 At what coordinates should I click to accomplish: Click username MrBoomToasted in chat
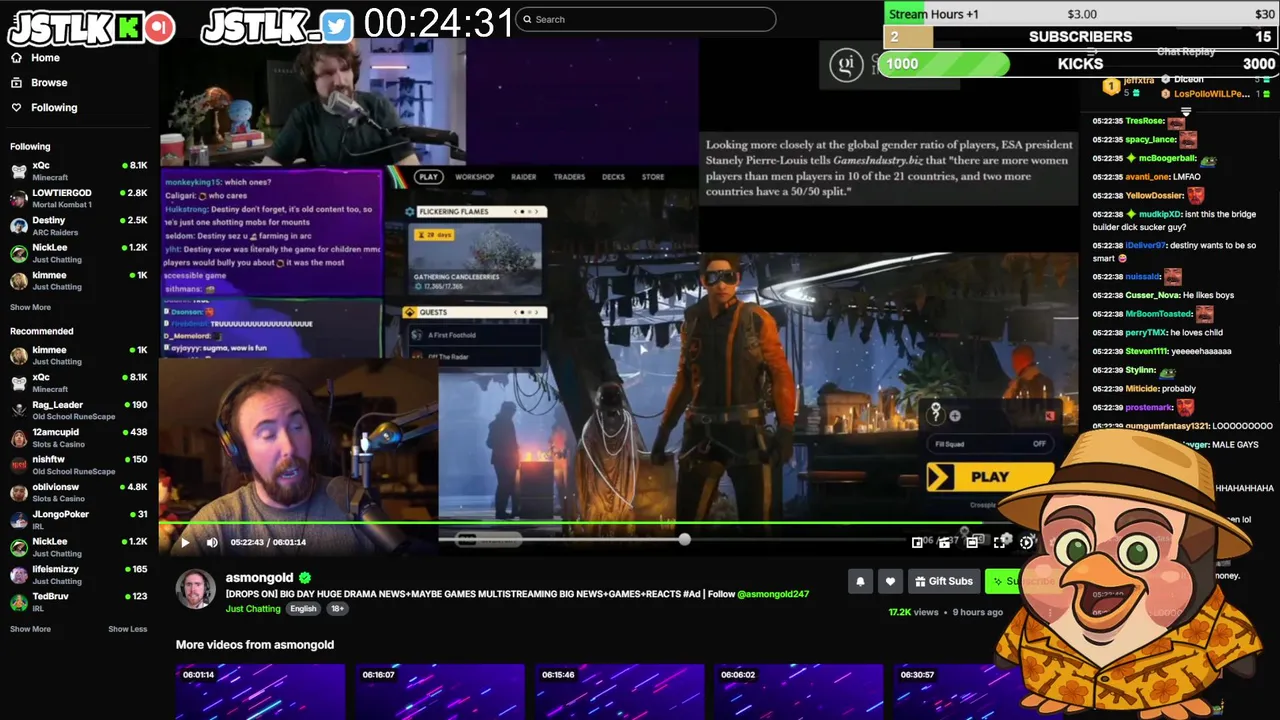[x=1158, y=314]
